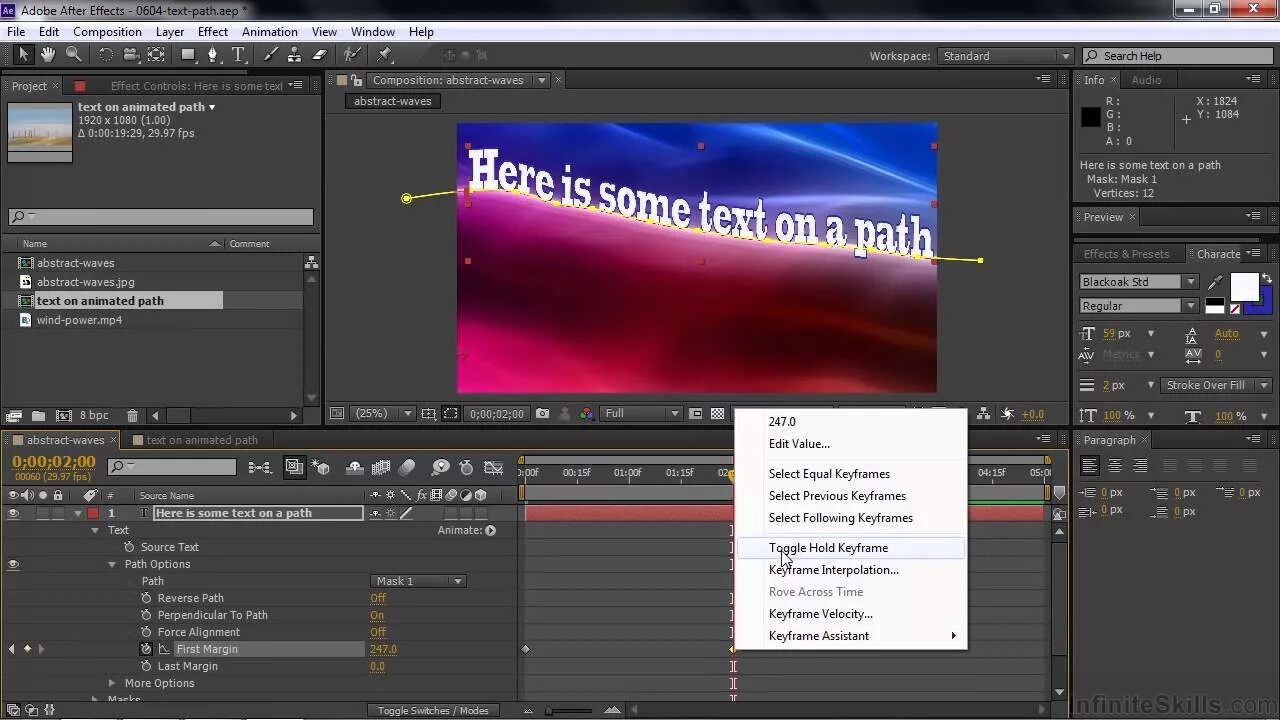Toggle the transparency grid in viewer
This screenshot has height=720, width=1280.
pyautogui.click(x=717, y=413)
